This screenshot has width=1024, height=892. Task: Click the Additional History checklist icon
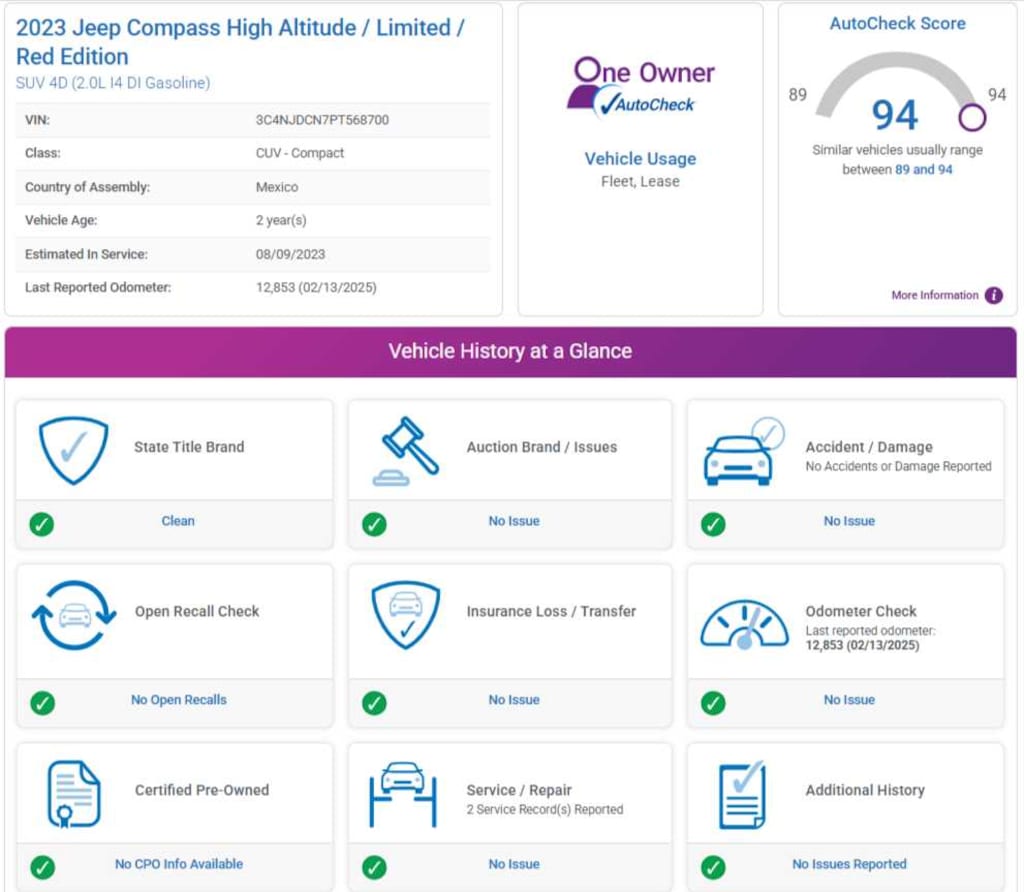click(x=742, y=794)
